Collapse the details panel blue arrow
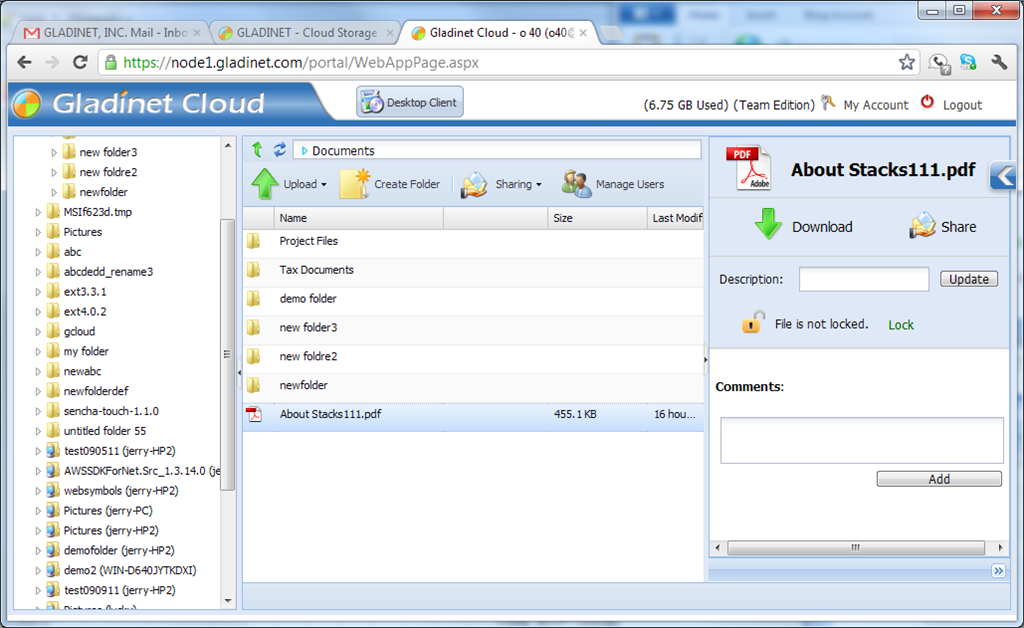The height and width of the screenshot is (628, 1024). click(1003, 176)
